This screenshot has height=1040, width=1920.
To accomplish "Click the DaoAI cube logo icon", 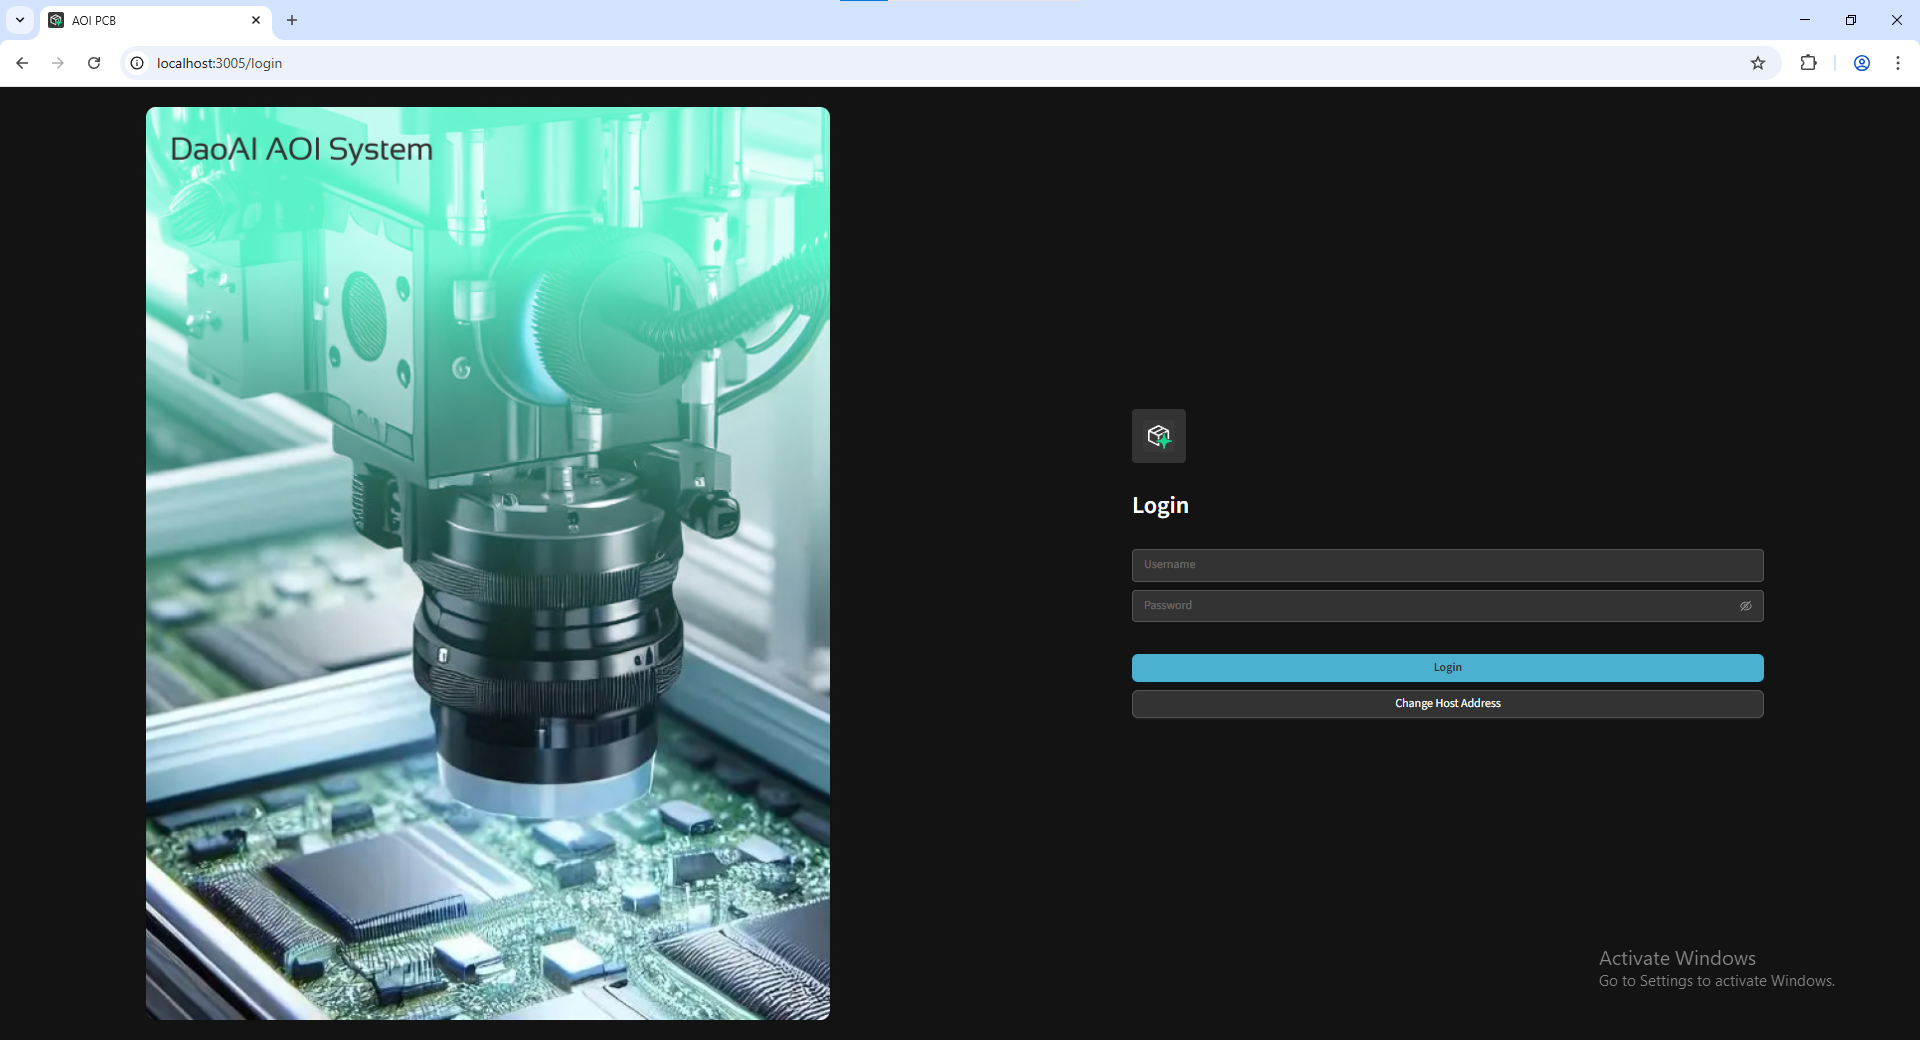I will click(1158, 436).
